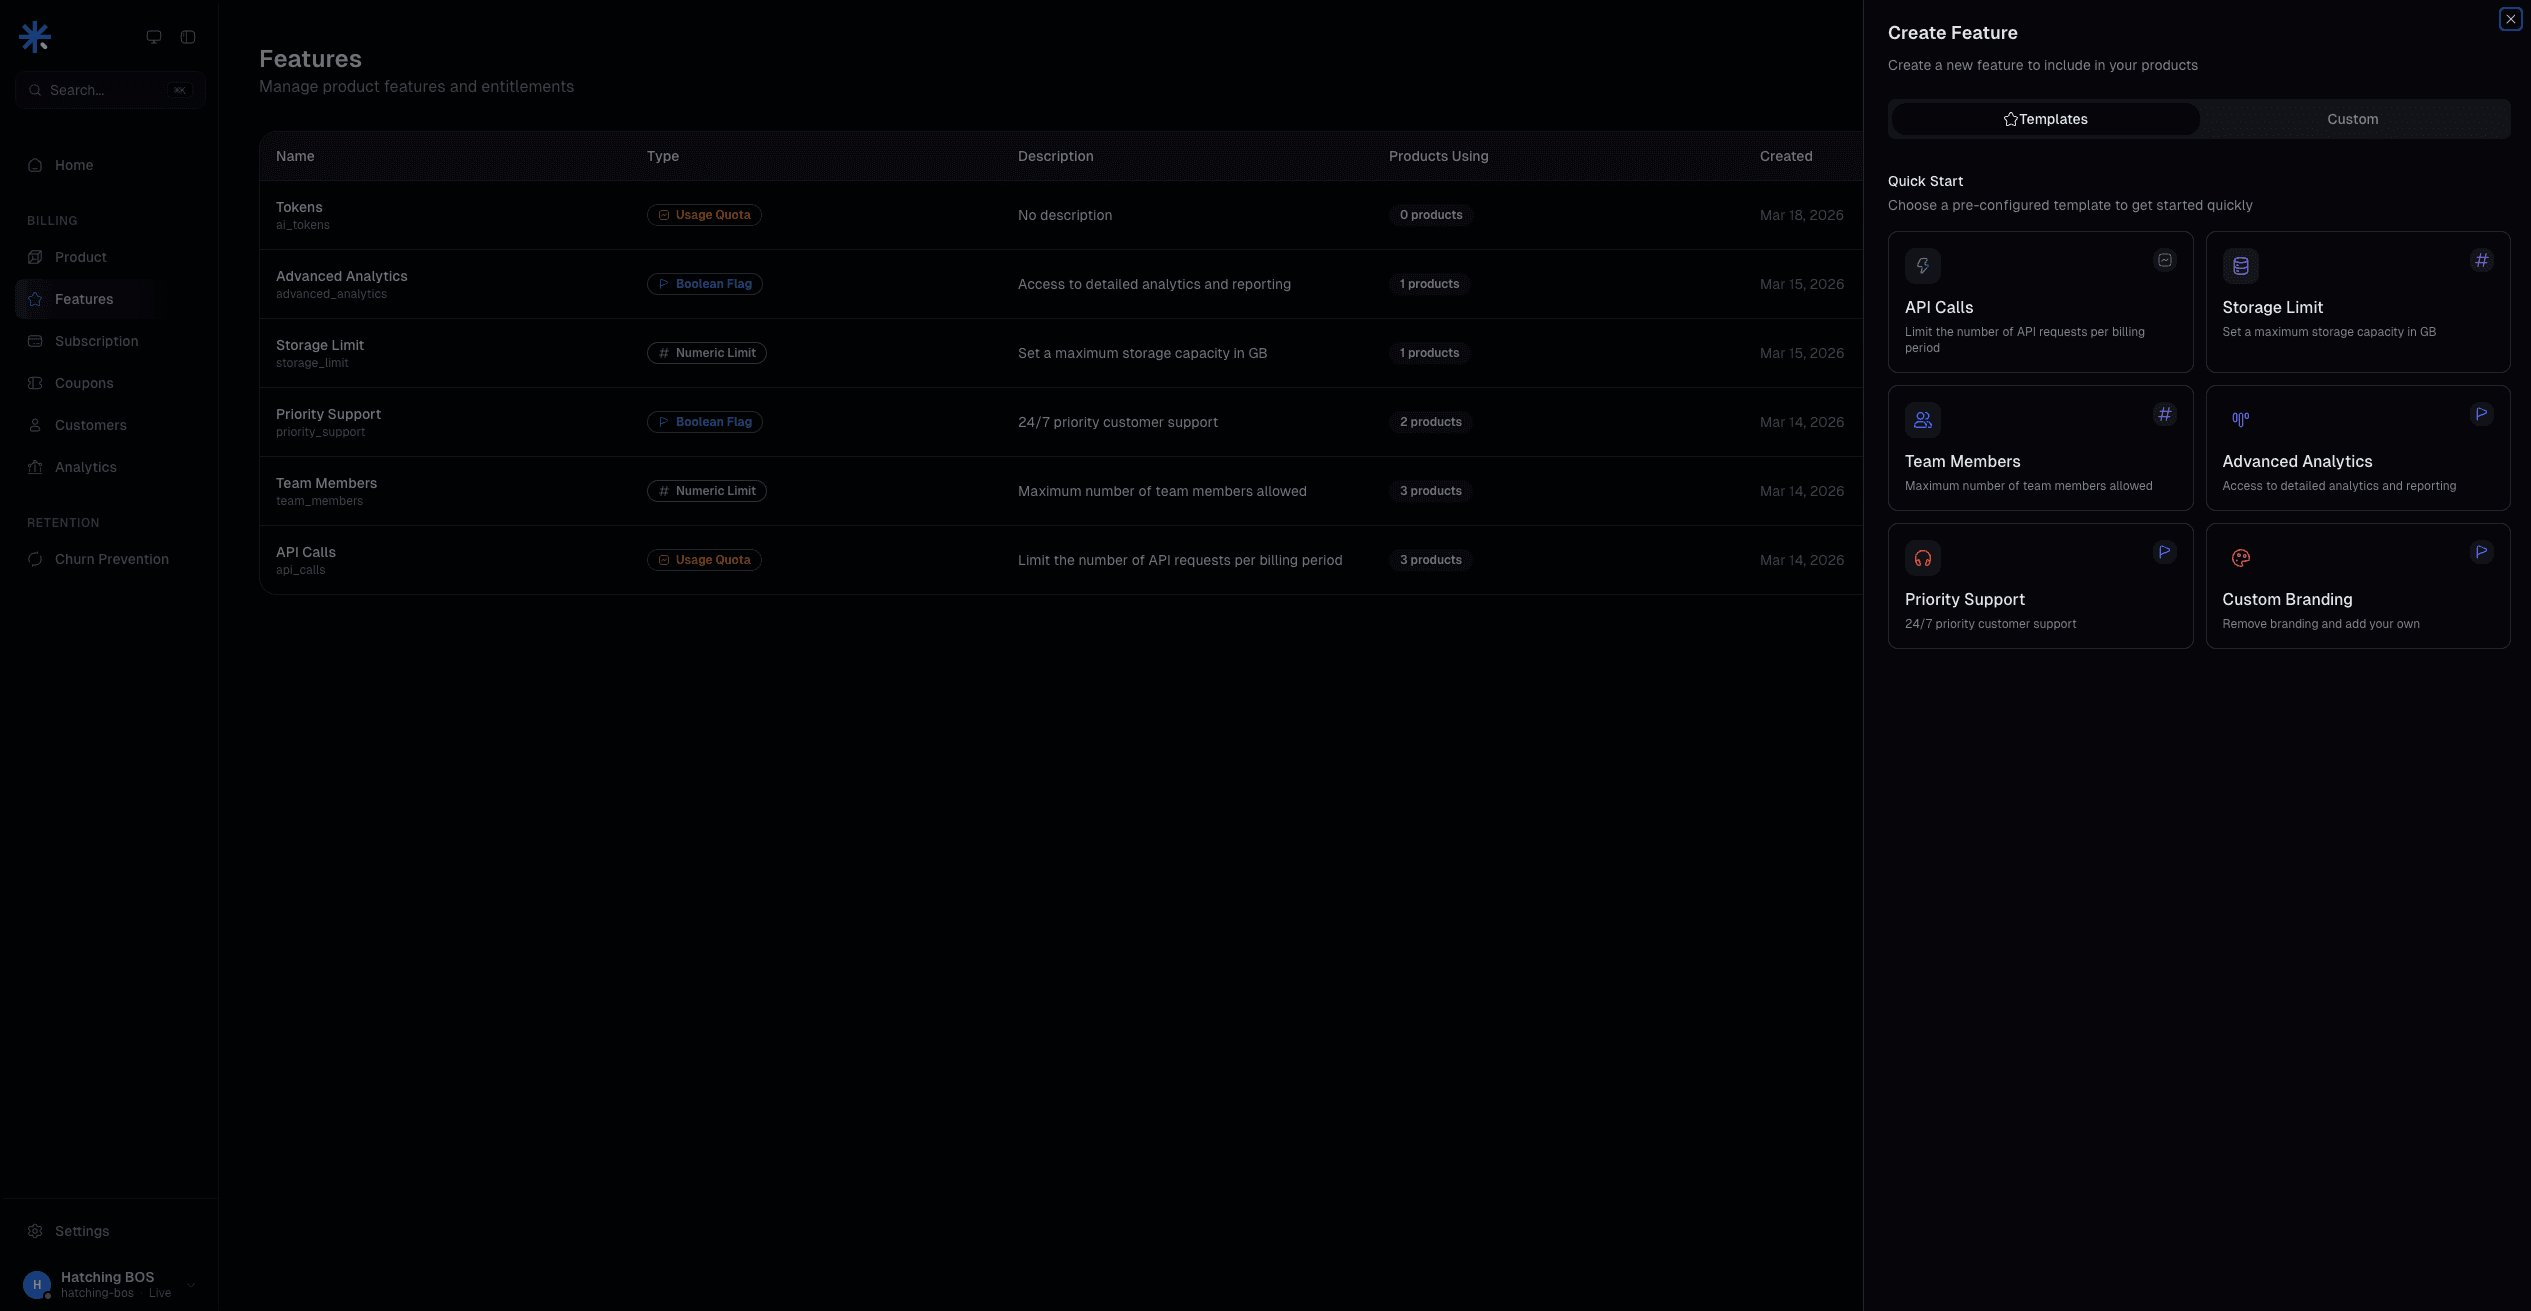Click the monitor display icon in the sidebar header
This screenshot has height=1311, width=2531.
[x=154, y=37]
